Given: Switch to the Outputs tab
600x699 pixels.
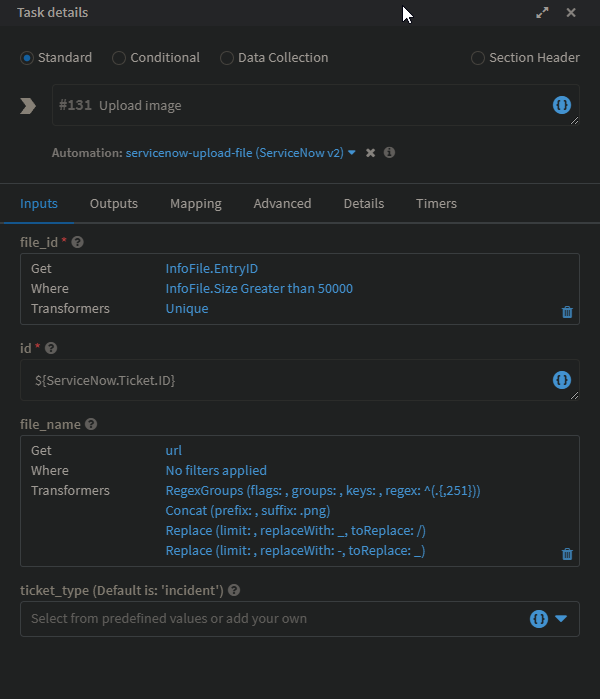Looking at the screenshot, I should pyautogui.click(x=114, y=203).
